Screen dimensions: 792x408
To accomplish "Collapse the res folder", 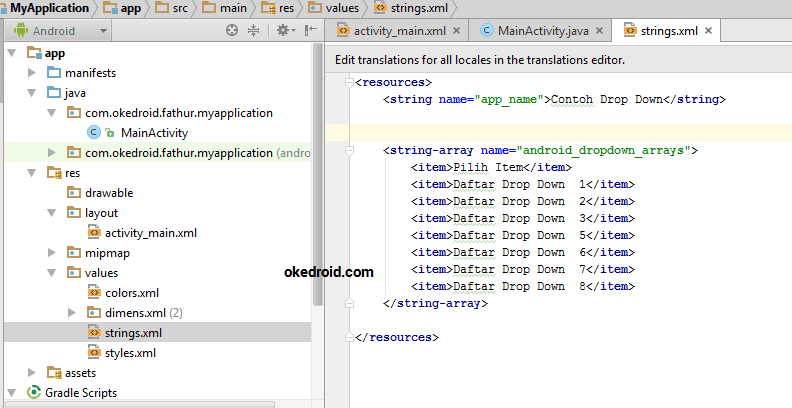I will 32,173.
